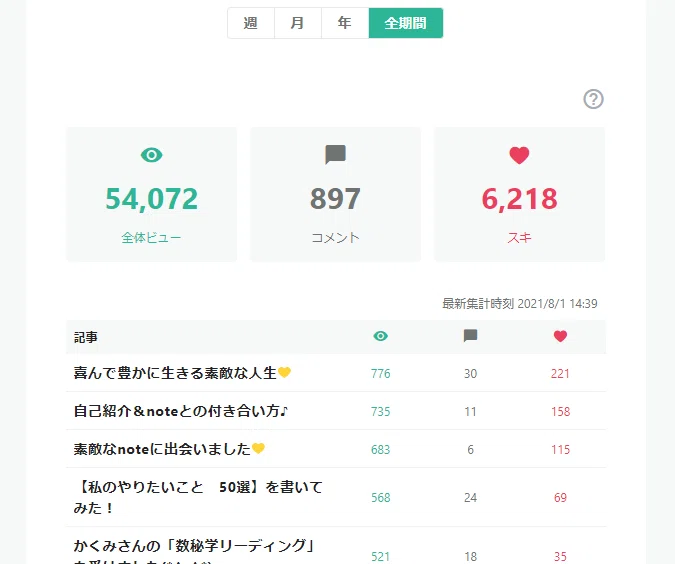Click the 記事 column header
The height and width of the screenshot is (564, 675).
pos(86,337)
